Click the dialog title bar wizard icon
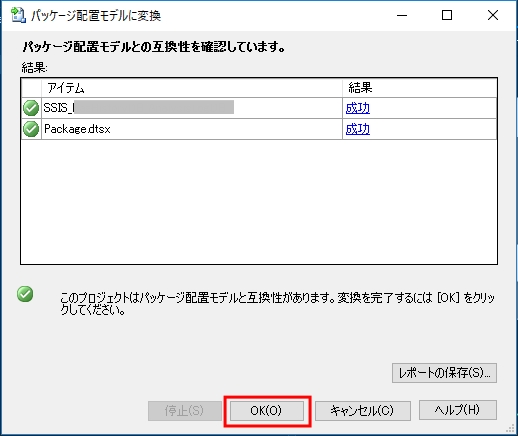The height and width of the screenshot is (436, 518). pyautogui.click(x=18, y=15)
